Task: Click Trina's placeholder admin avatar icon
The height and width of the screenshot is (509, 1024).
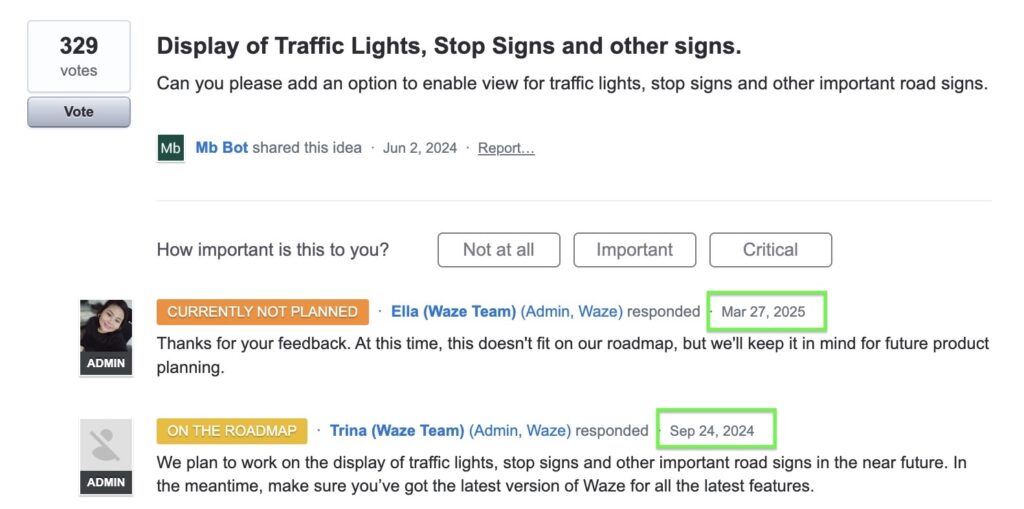Action: (x=106, y=445)
